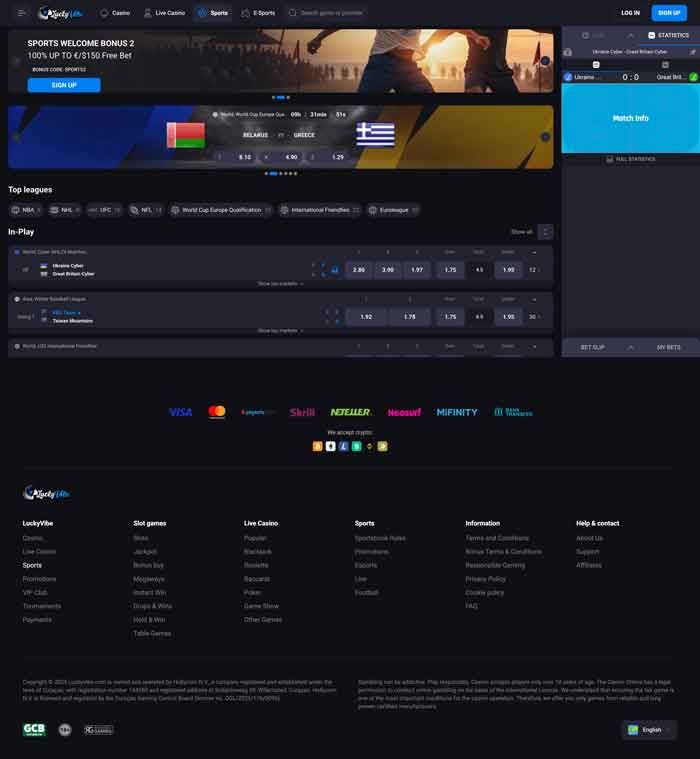Screen dimensions: 700x759
Task: Click the Skrill payment icon
Action: (x=302, y=412)
